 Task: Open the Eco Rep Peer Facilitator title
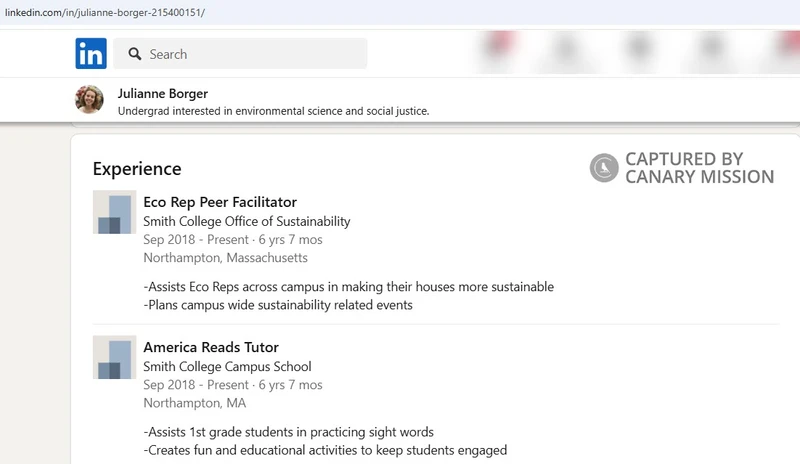(x=220, y=202)
